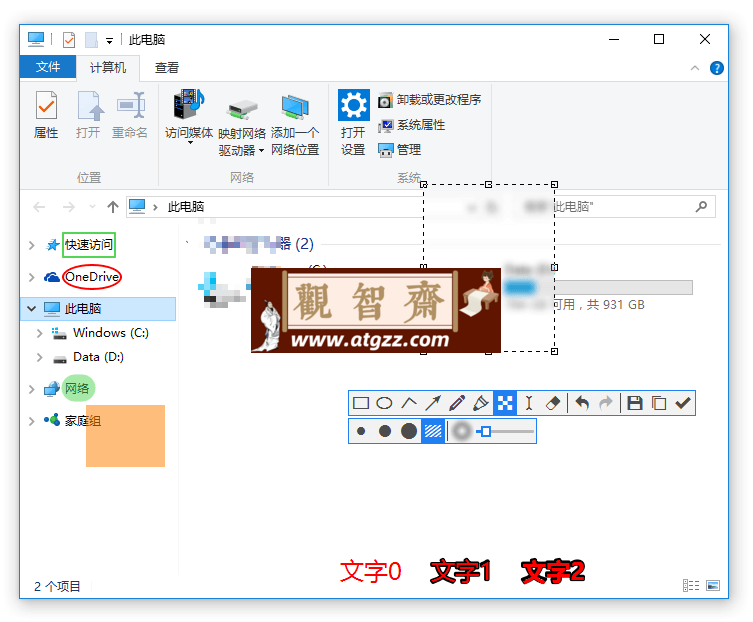Save the screenshot to file

click(635, 403)
